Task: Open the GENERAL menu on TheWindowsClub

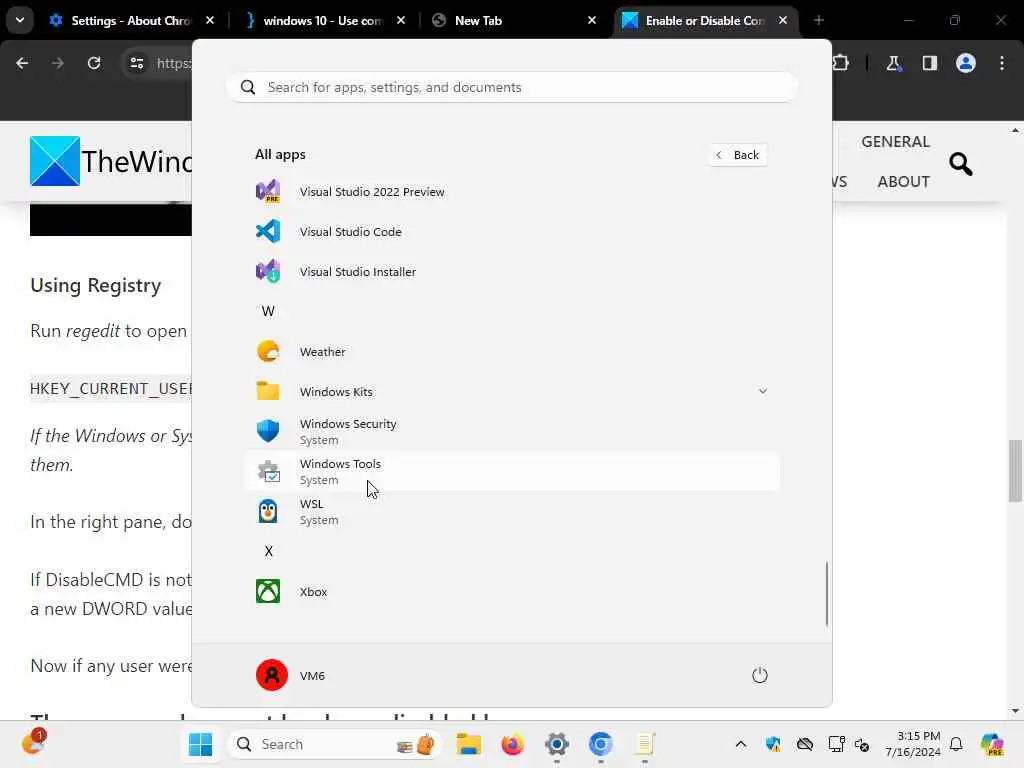Action: 895,142
